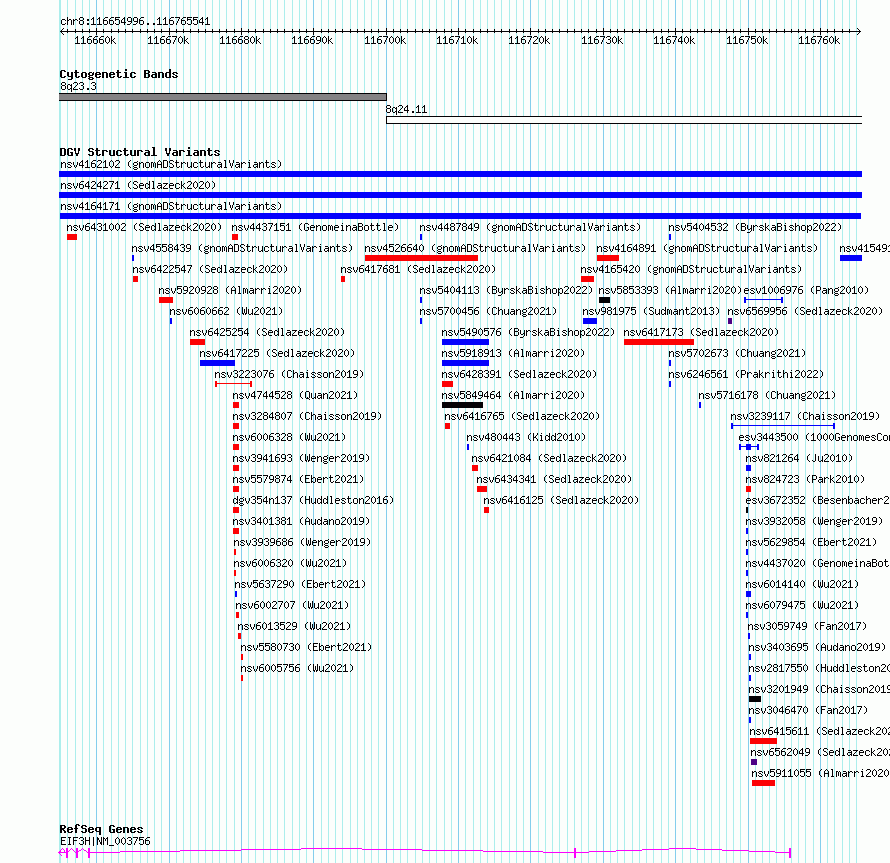The image size is (890, 863).
Task: Select the nsv4164171 gnomAD variant label
Action: pyautogui.click(x=171, y=206)
